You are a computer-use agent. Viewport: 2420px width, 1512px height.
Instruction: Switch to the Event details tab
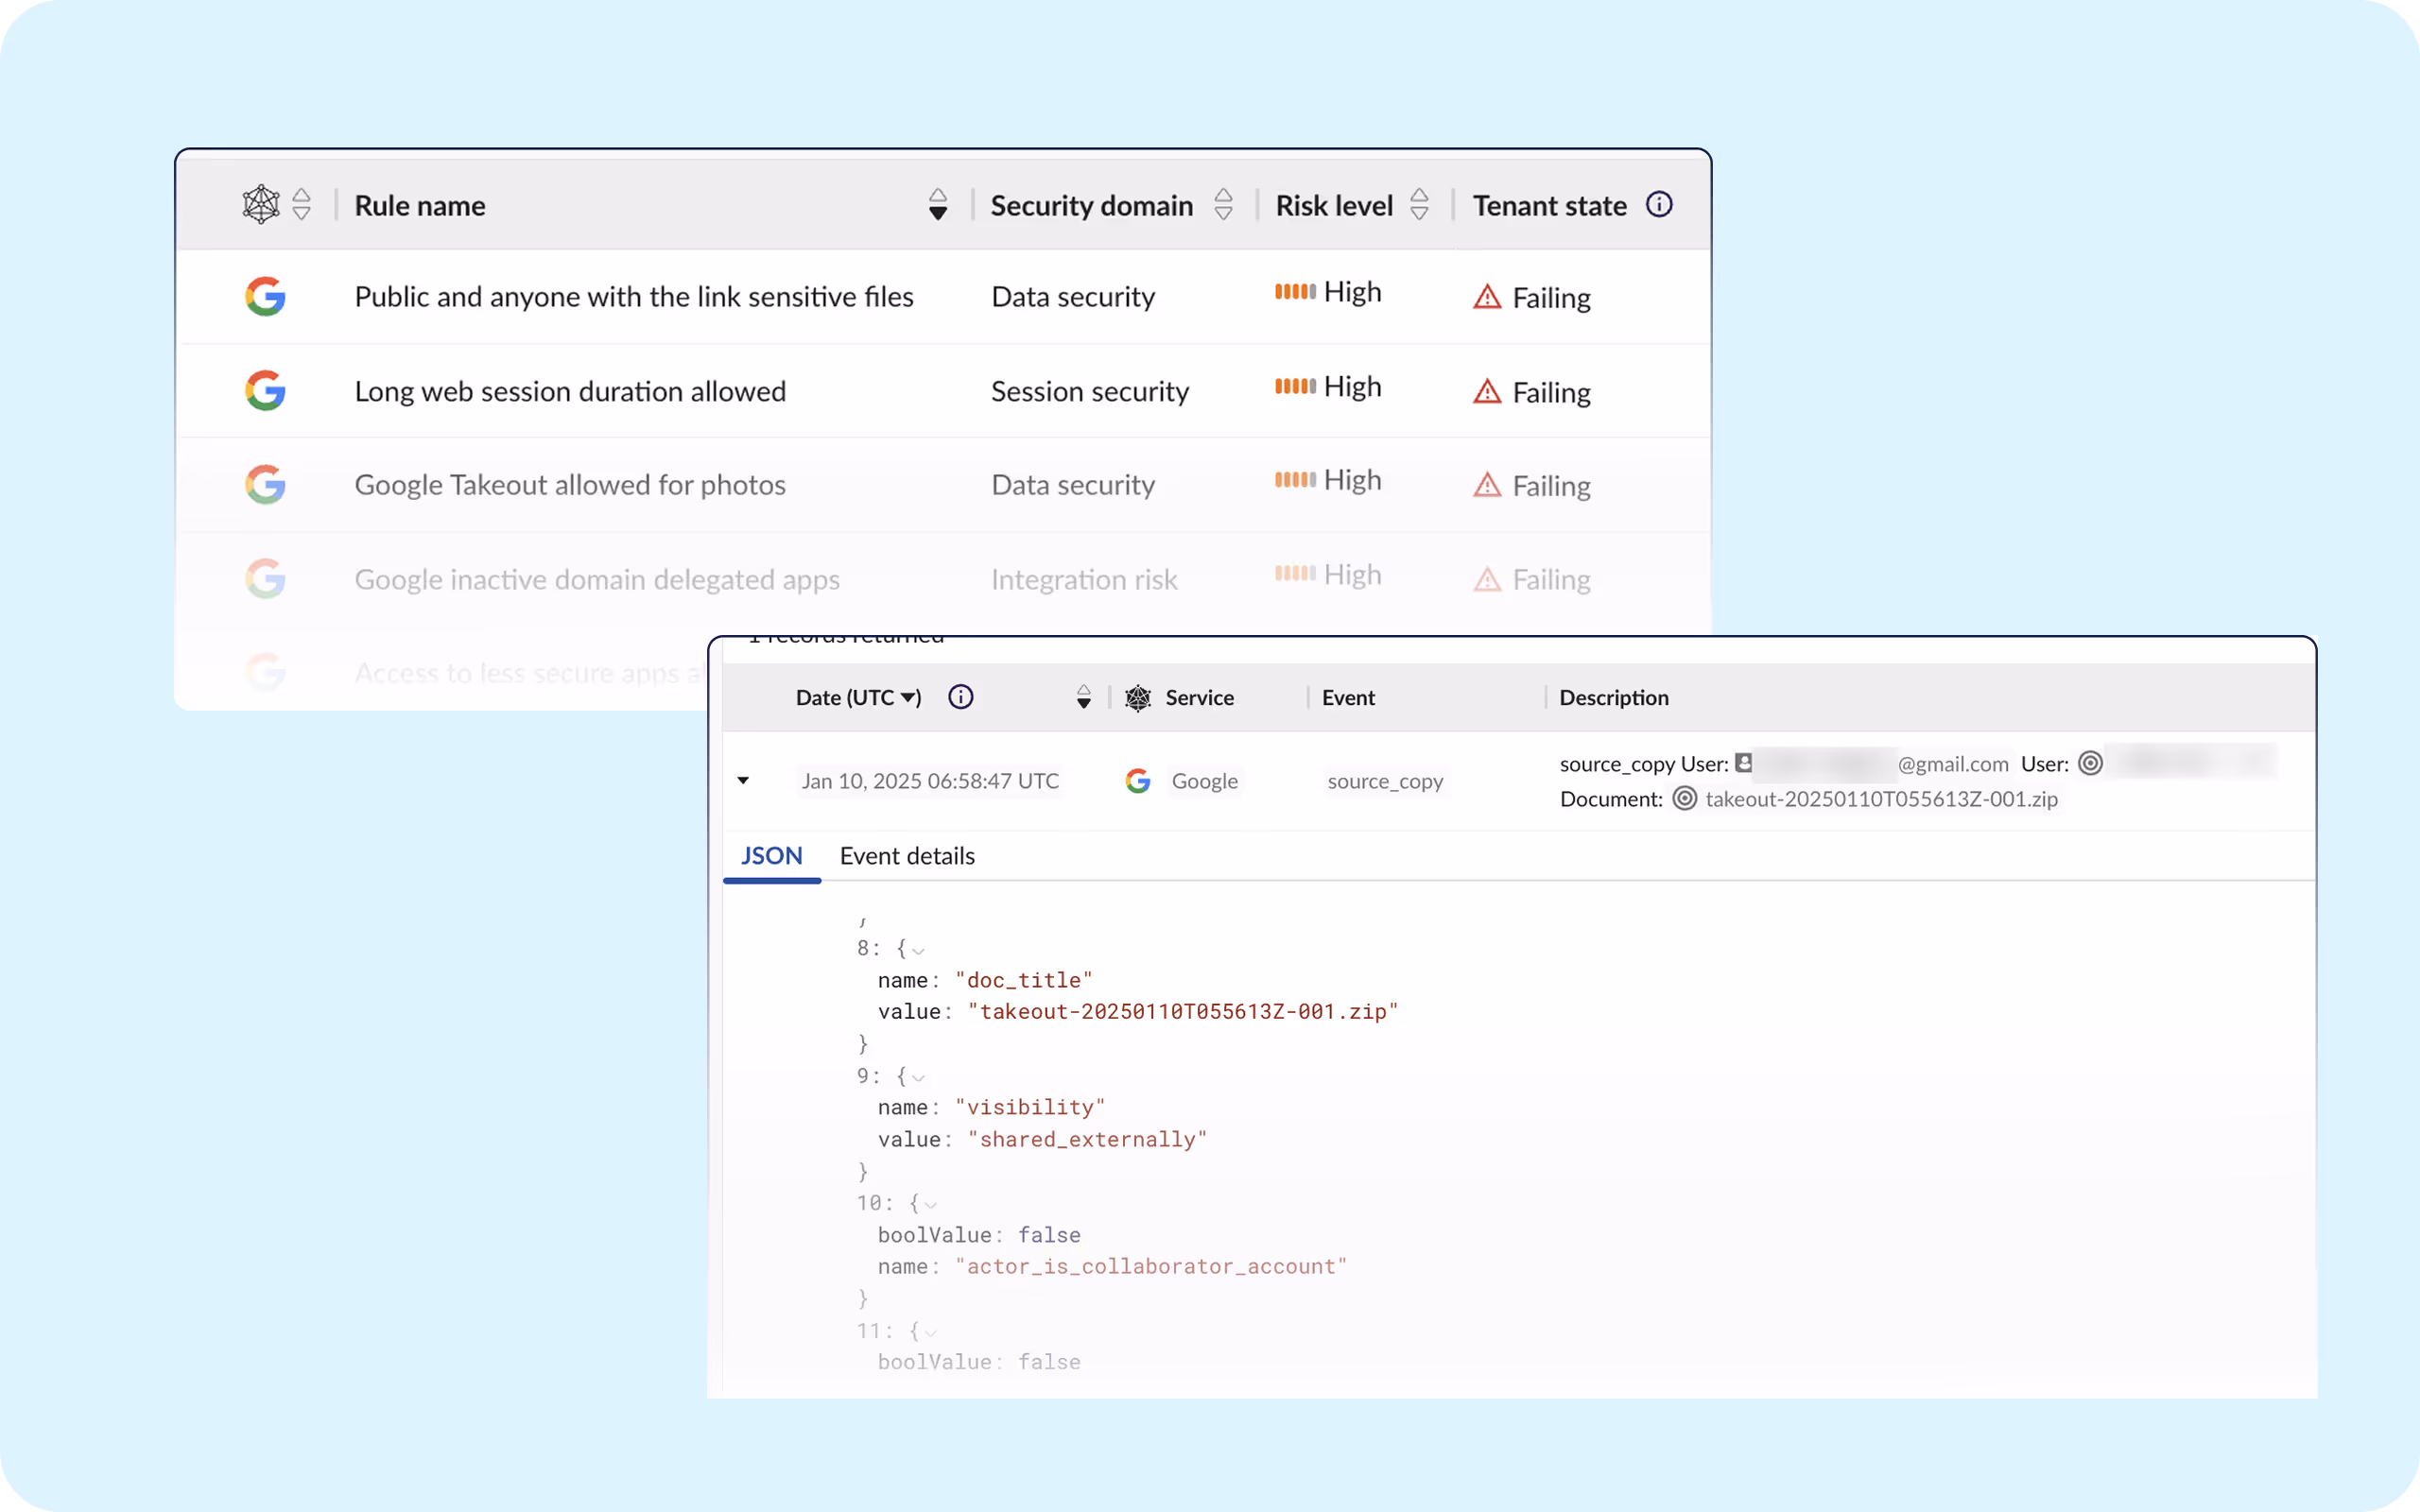tap(906, 856)
